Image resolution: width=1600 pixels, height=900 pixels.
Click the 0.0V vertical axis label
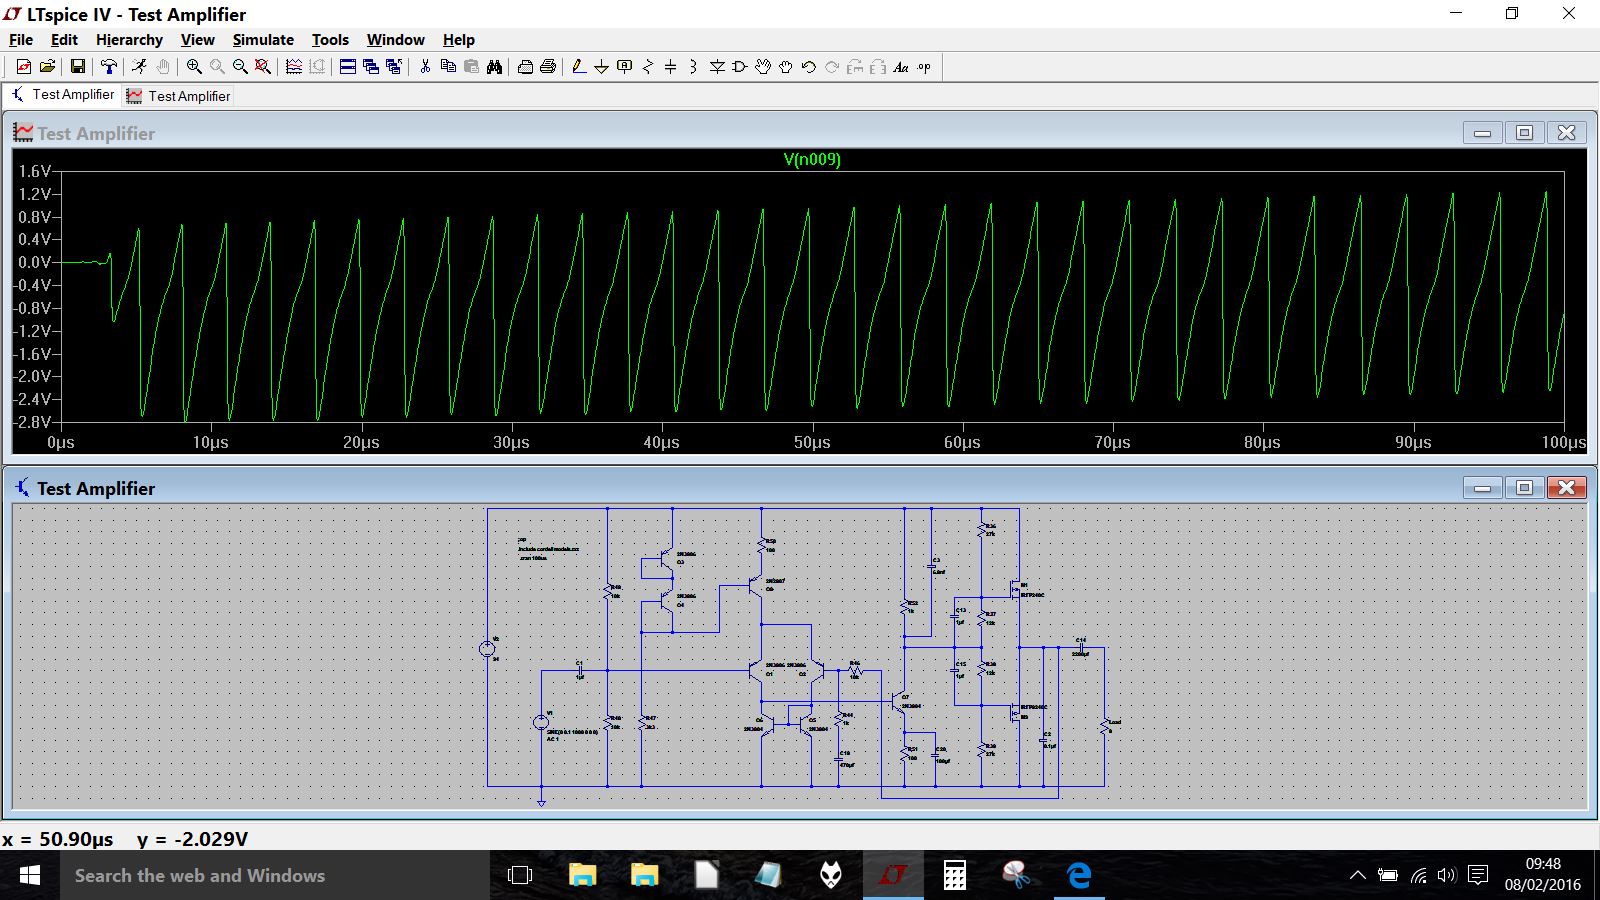point(34,262)
